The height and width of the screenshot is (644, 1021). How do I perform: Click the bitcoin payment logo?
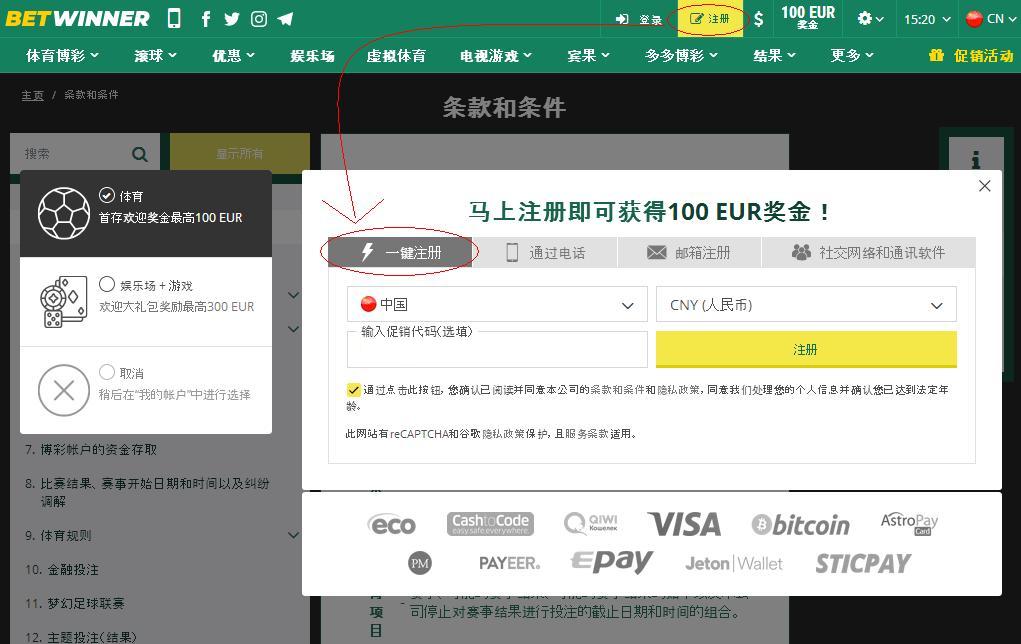click(x=800, y=525)
